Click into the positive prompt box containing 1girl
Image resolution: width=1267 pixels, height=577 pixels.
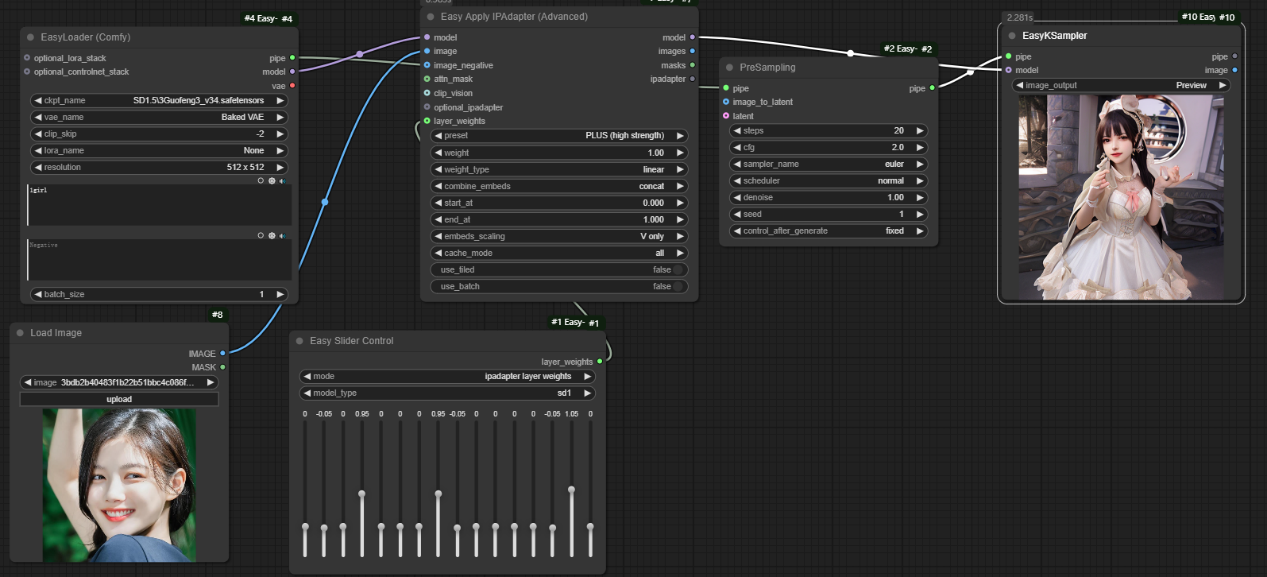(x=159, y=205)
